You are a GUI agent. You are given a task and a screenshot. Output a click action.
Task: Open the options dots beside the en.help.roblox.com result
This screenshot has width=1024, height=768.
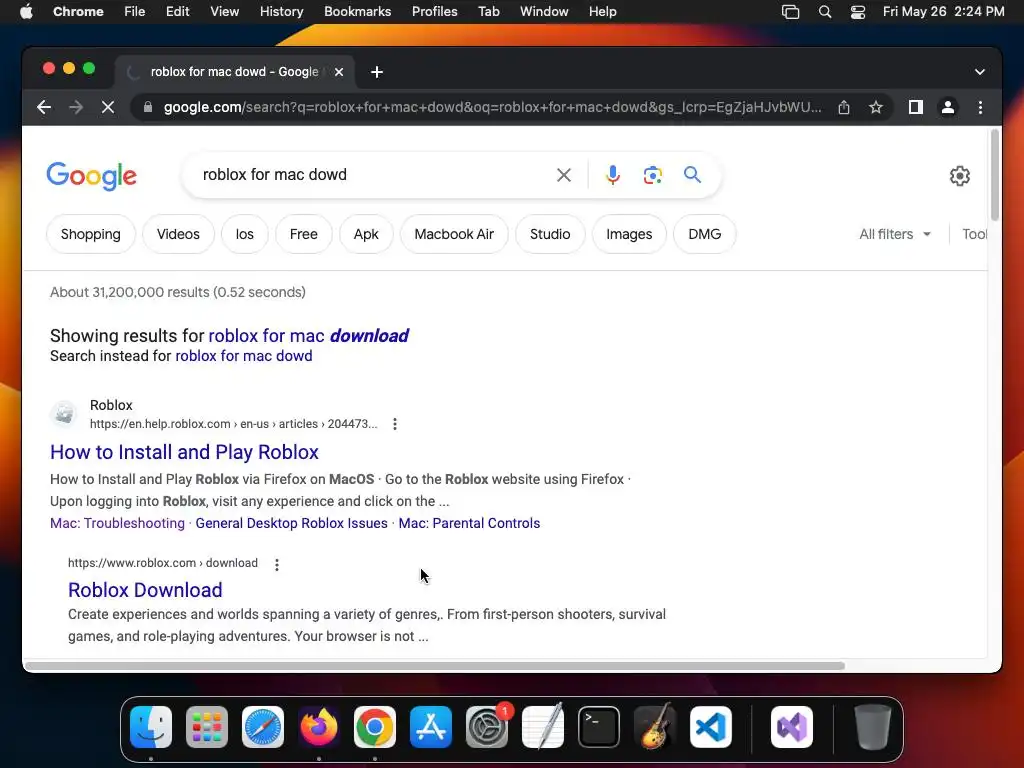(x=394, y=424)
